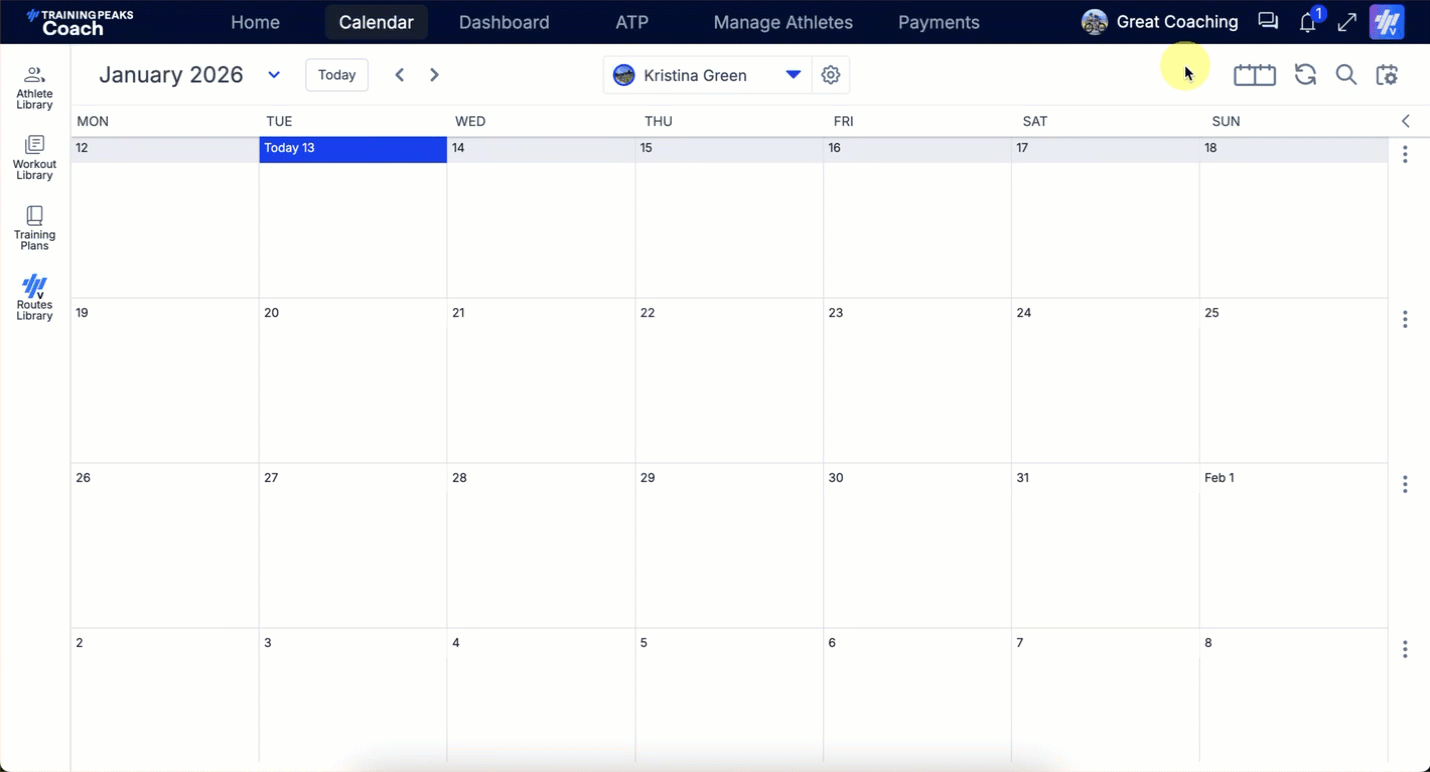1430x772 pixels.
Task: Open the Workout Library sidebar
Action: (x=34, y=157)
